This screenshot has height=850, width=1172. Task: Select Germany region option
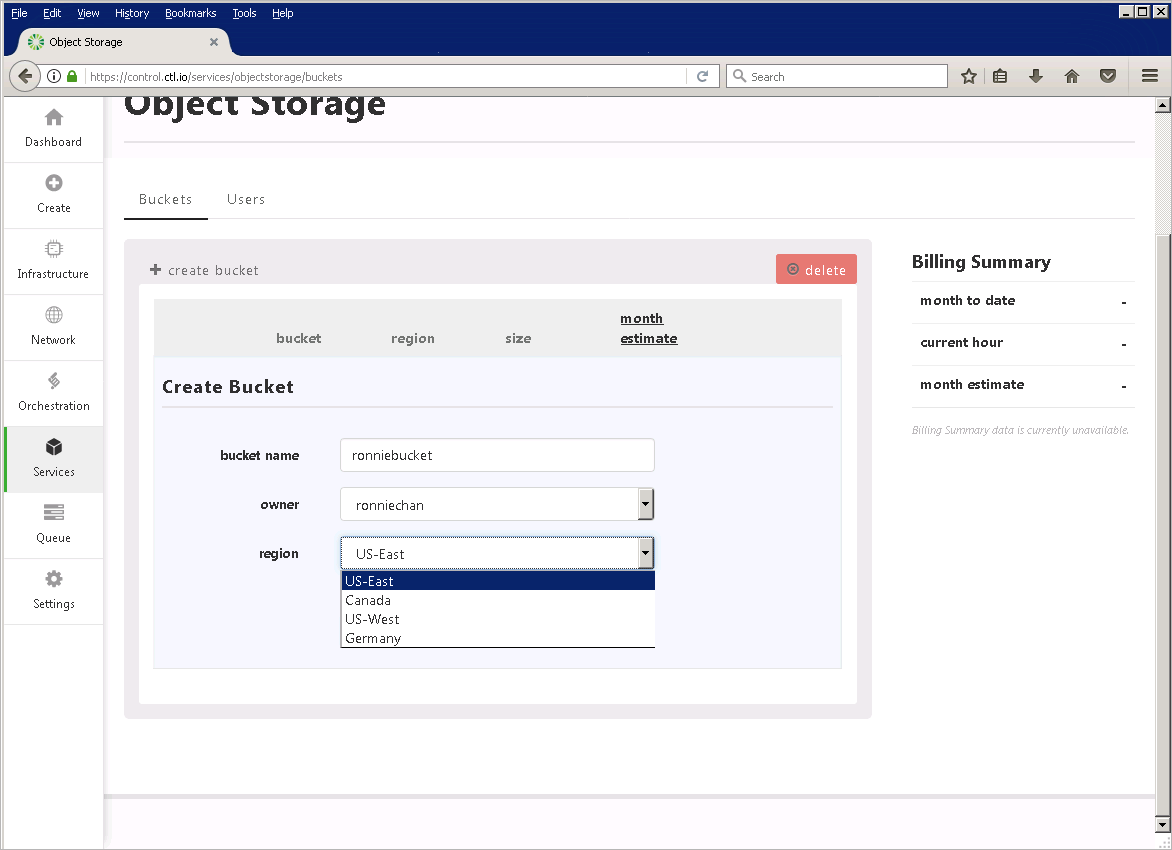coord(498,638)
